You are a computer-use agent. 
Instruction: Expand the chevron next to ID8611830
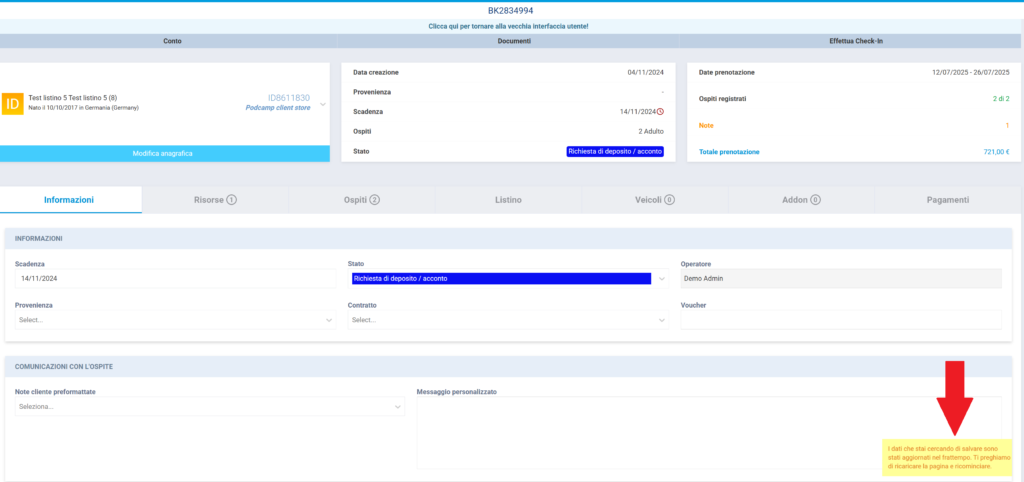coord(322,104)
